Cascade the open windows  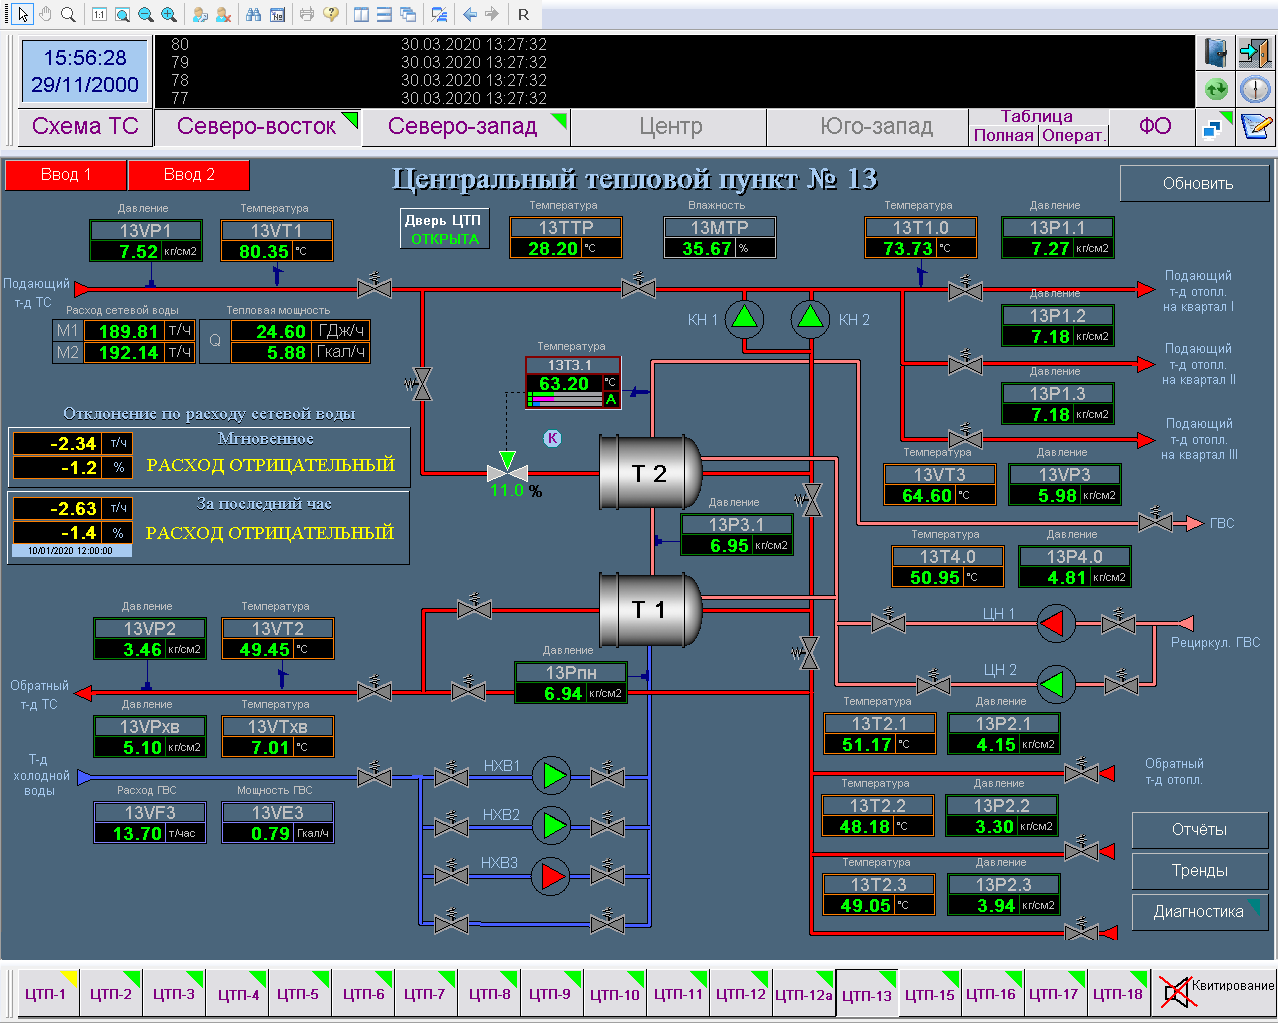pos(408,14)
